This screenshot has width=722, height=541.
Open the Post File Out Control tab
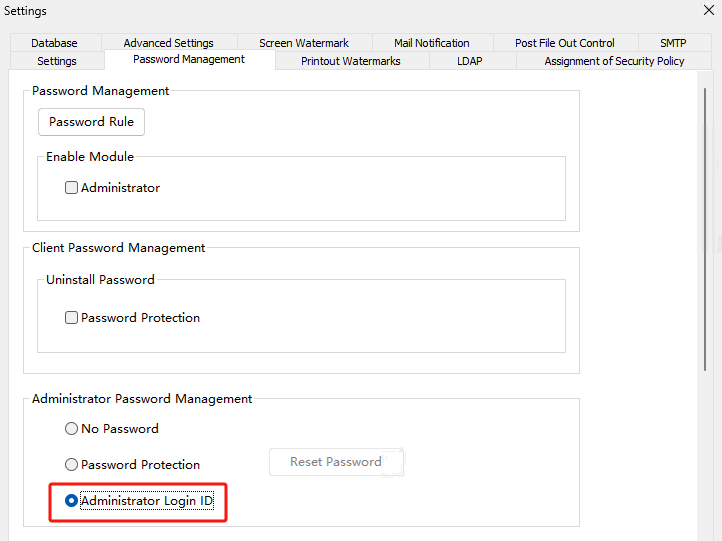pos(564,43)
